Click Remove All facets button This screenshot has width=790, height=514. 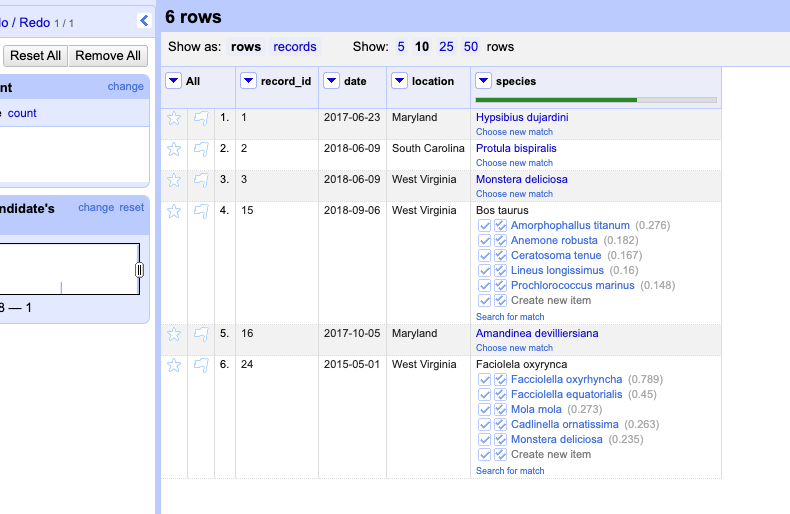[x=108, y=55]
